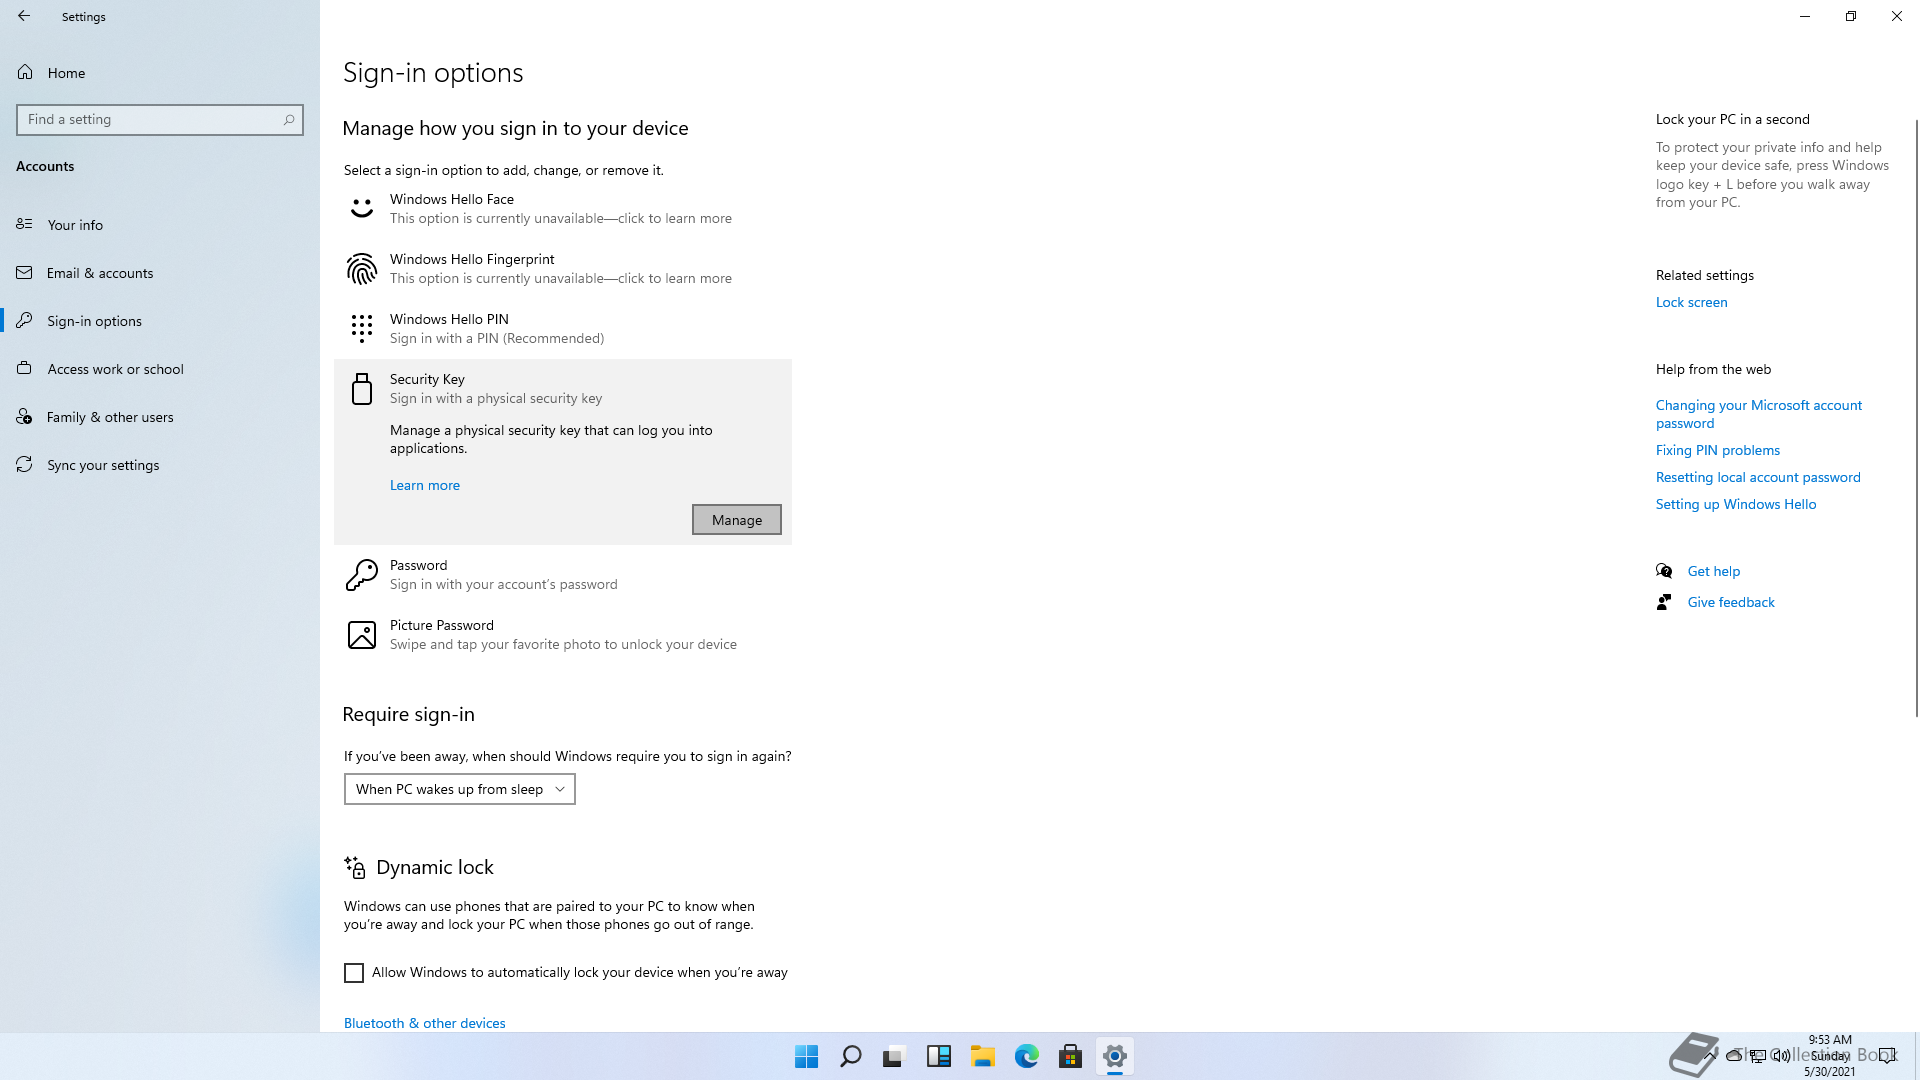Open Resetting local account password link
The image size is (1920, 1080).
pyautogui.click(x=1758, y=477)
